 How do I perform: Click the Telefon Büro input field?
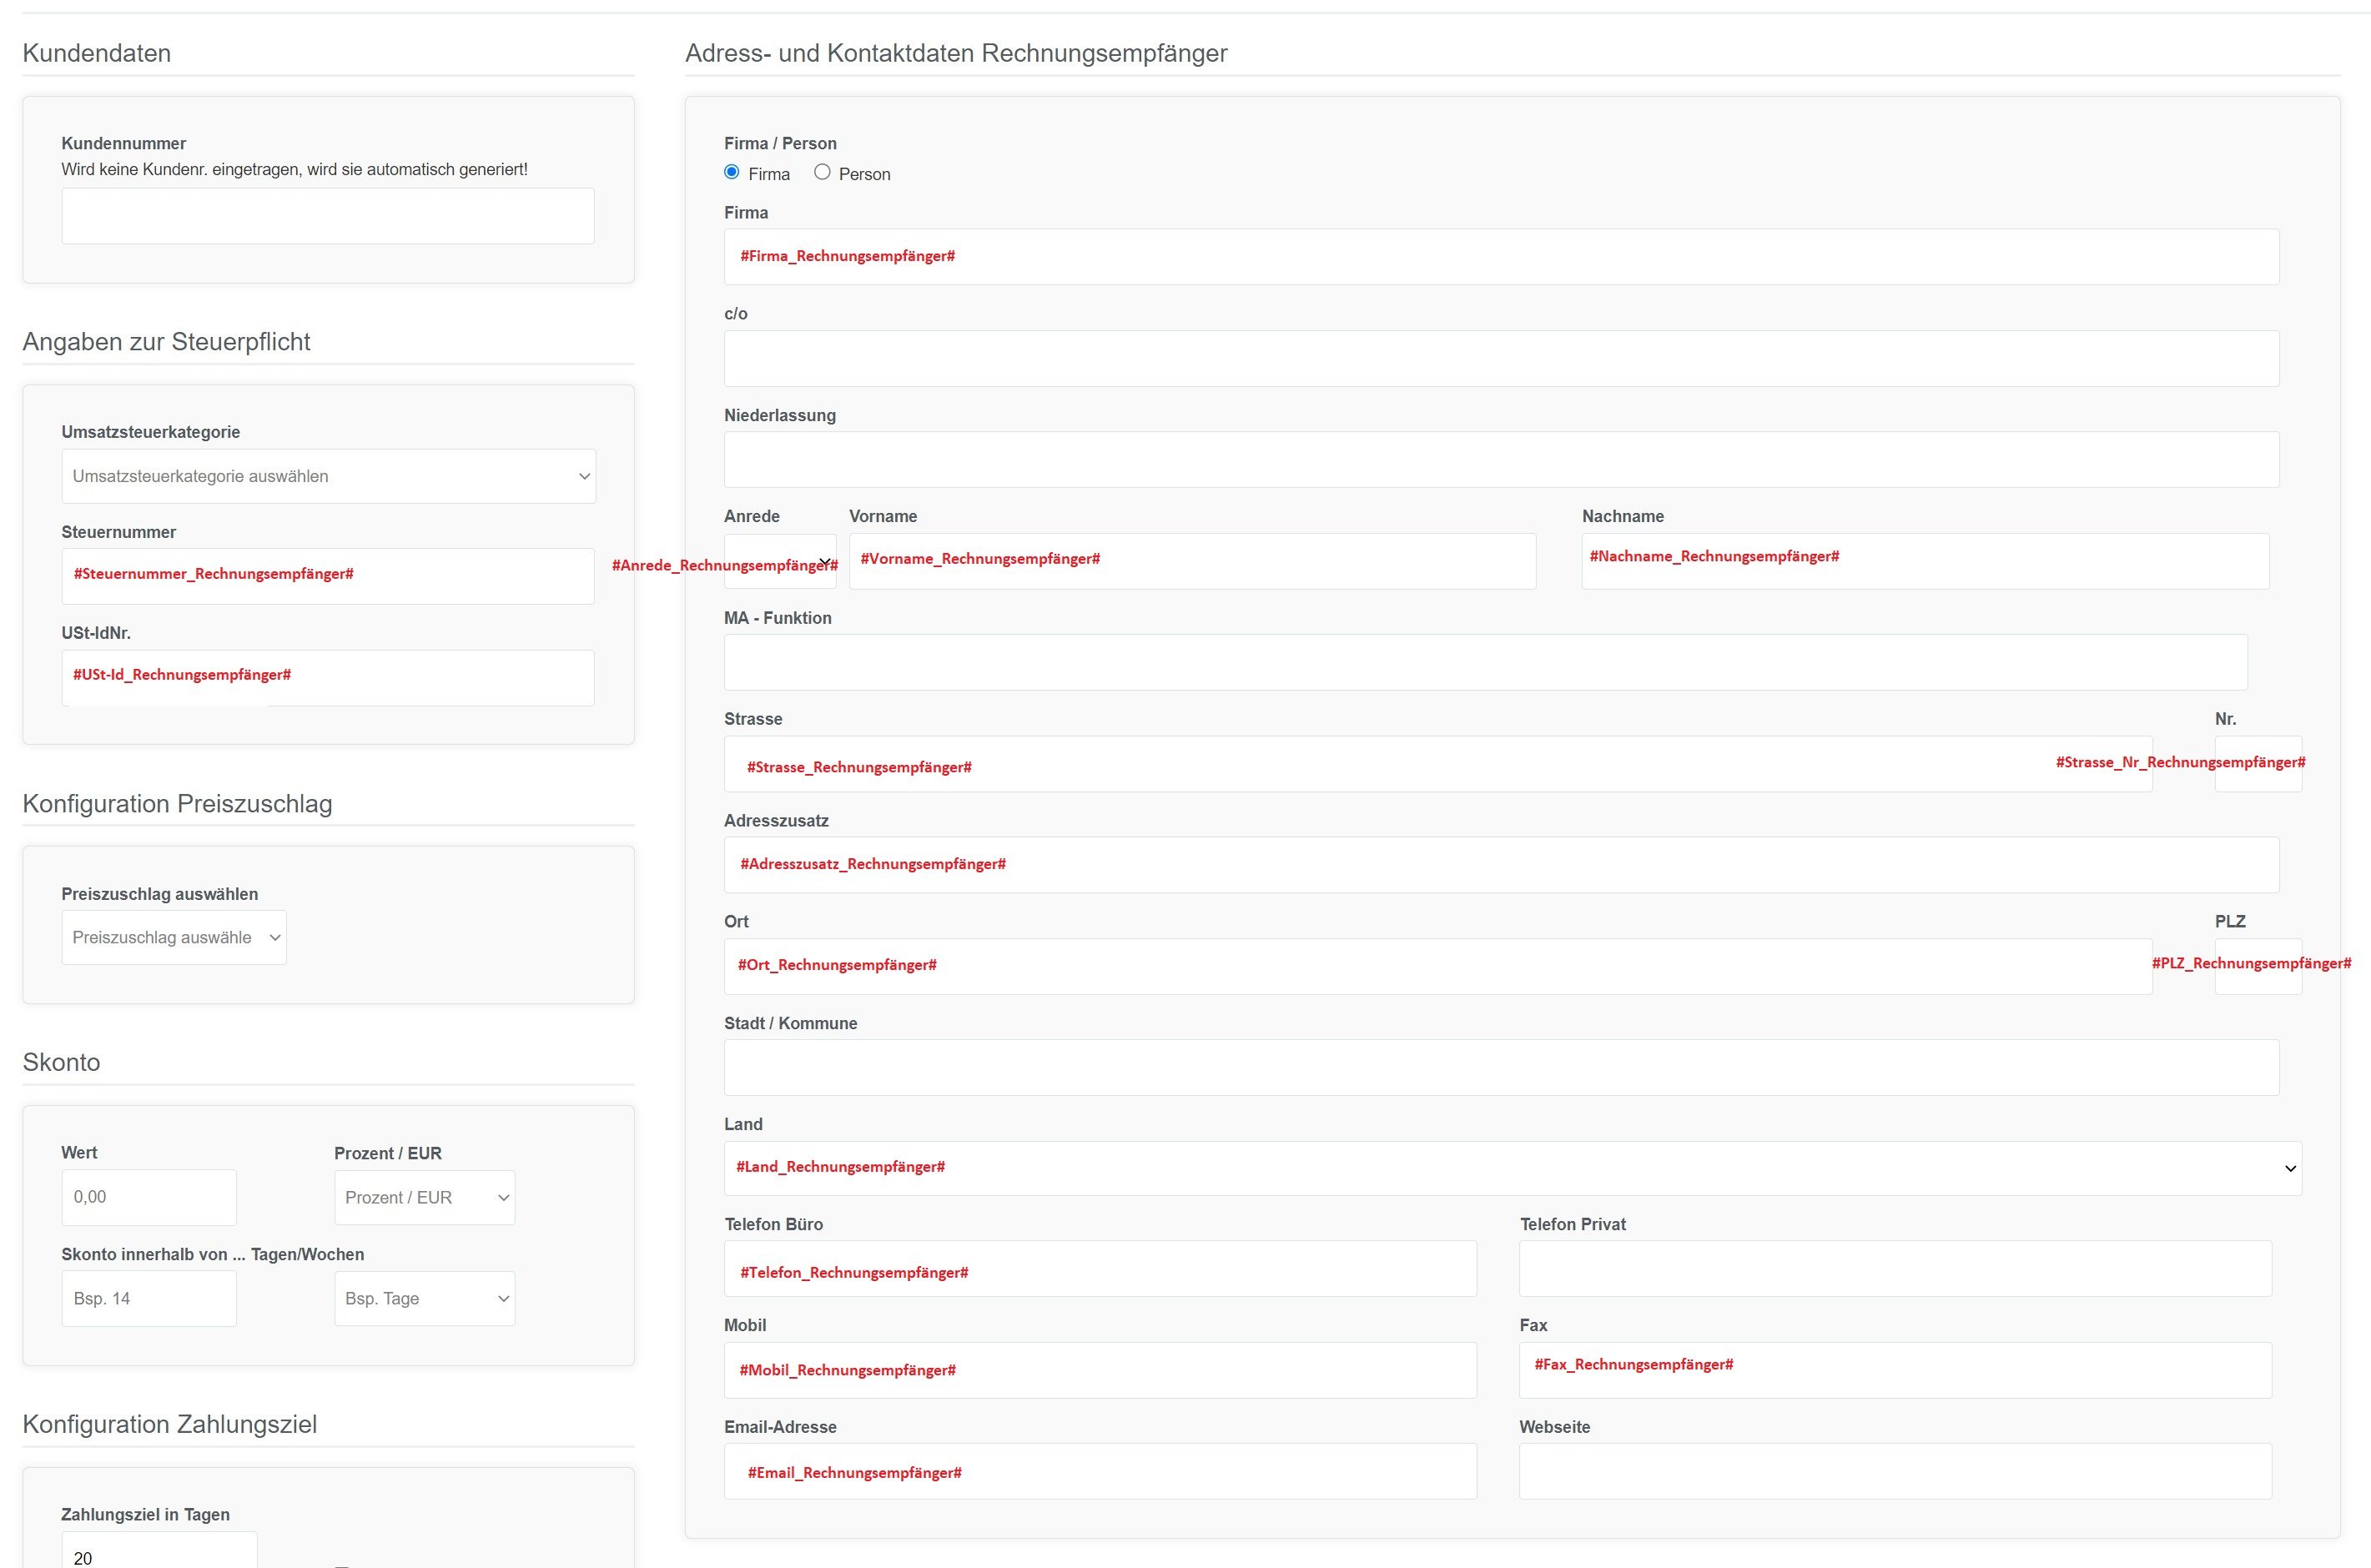1100,1269
